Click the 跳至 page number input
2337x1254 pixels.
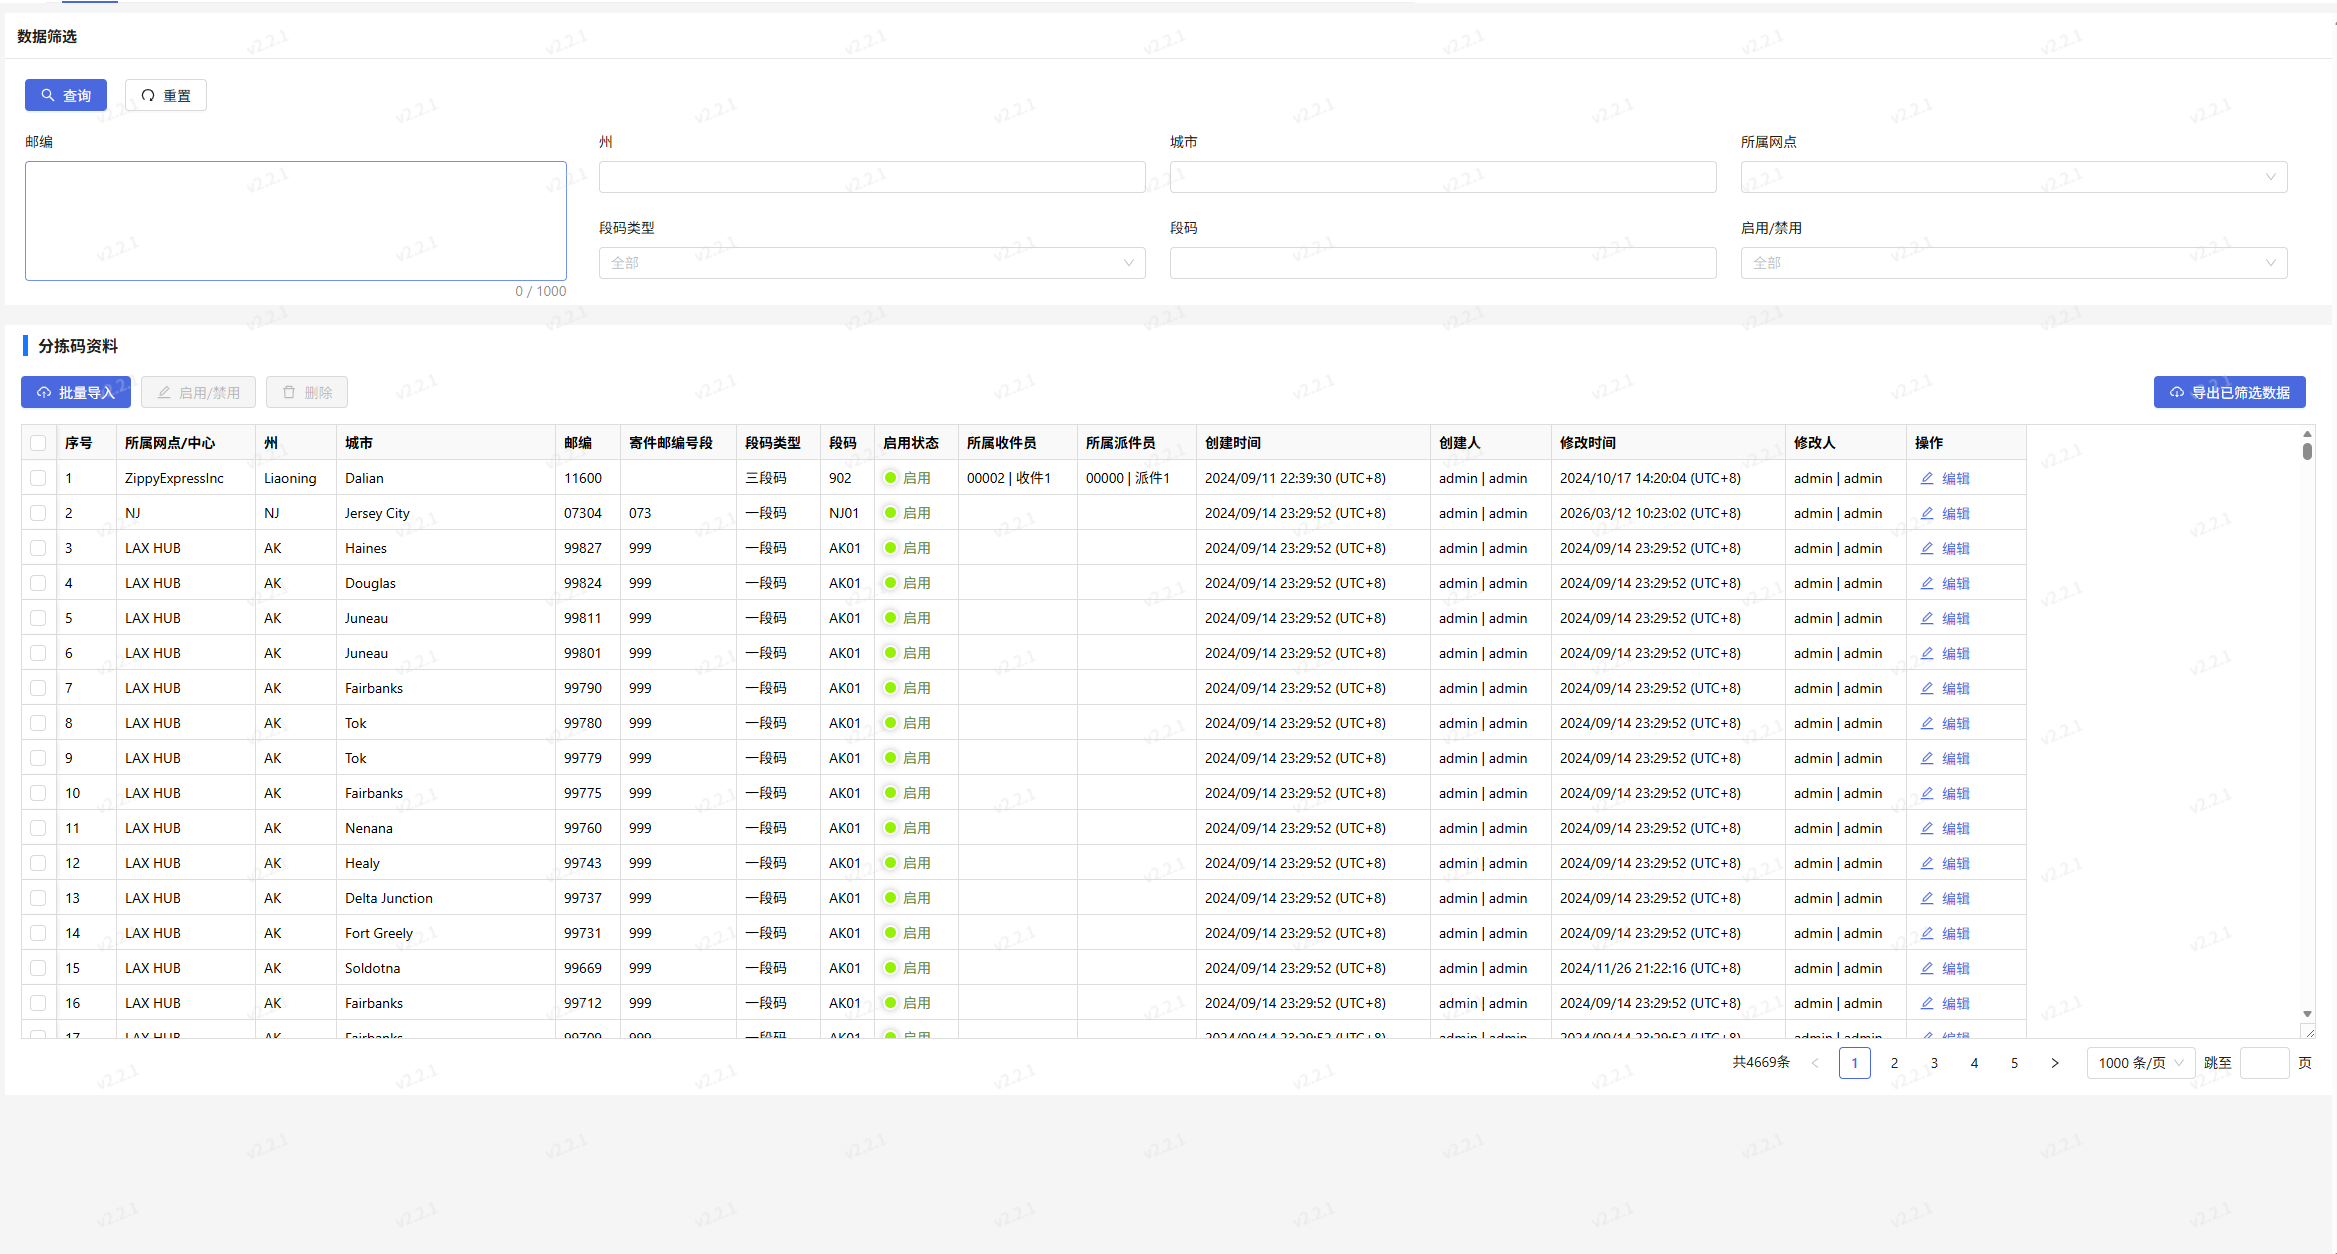2264,1063
